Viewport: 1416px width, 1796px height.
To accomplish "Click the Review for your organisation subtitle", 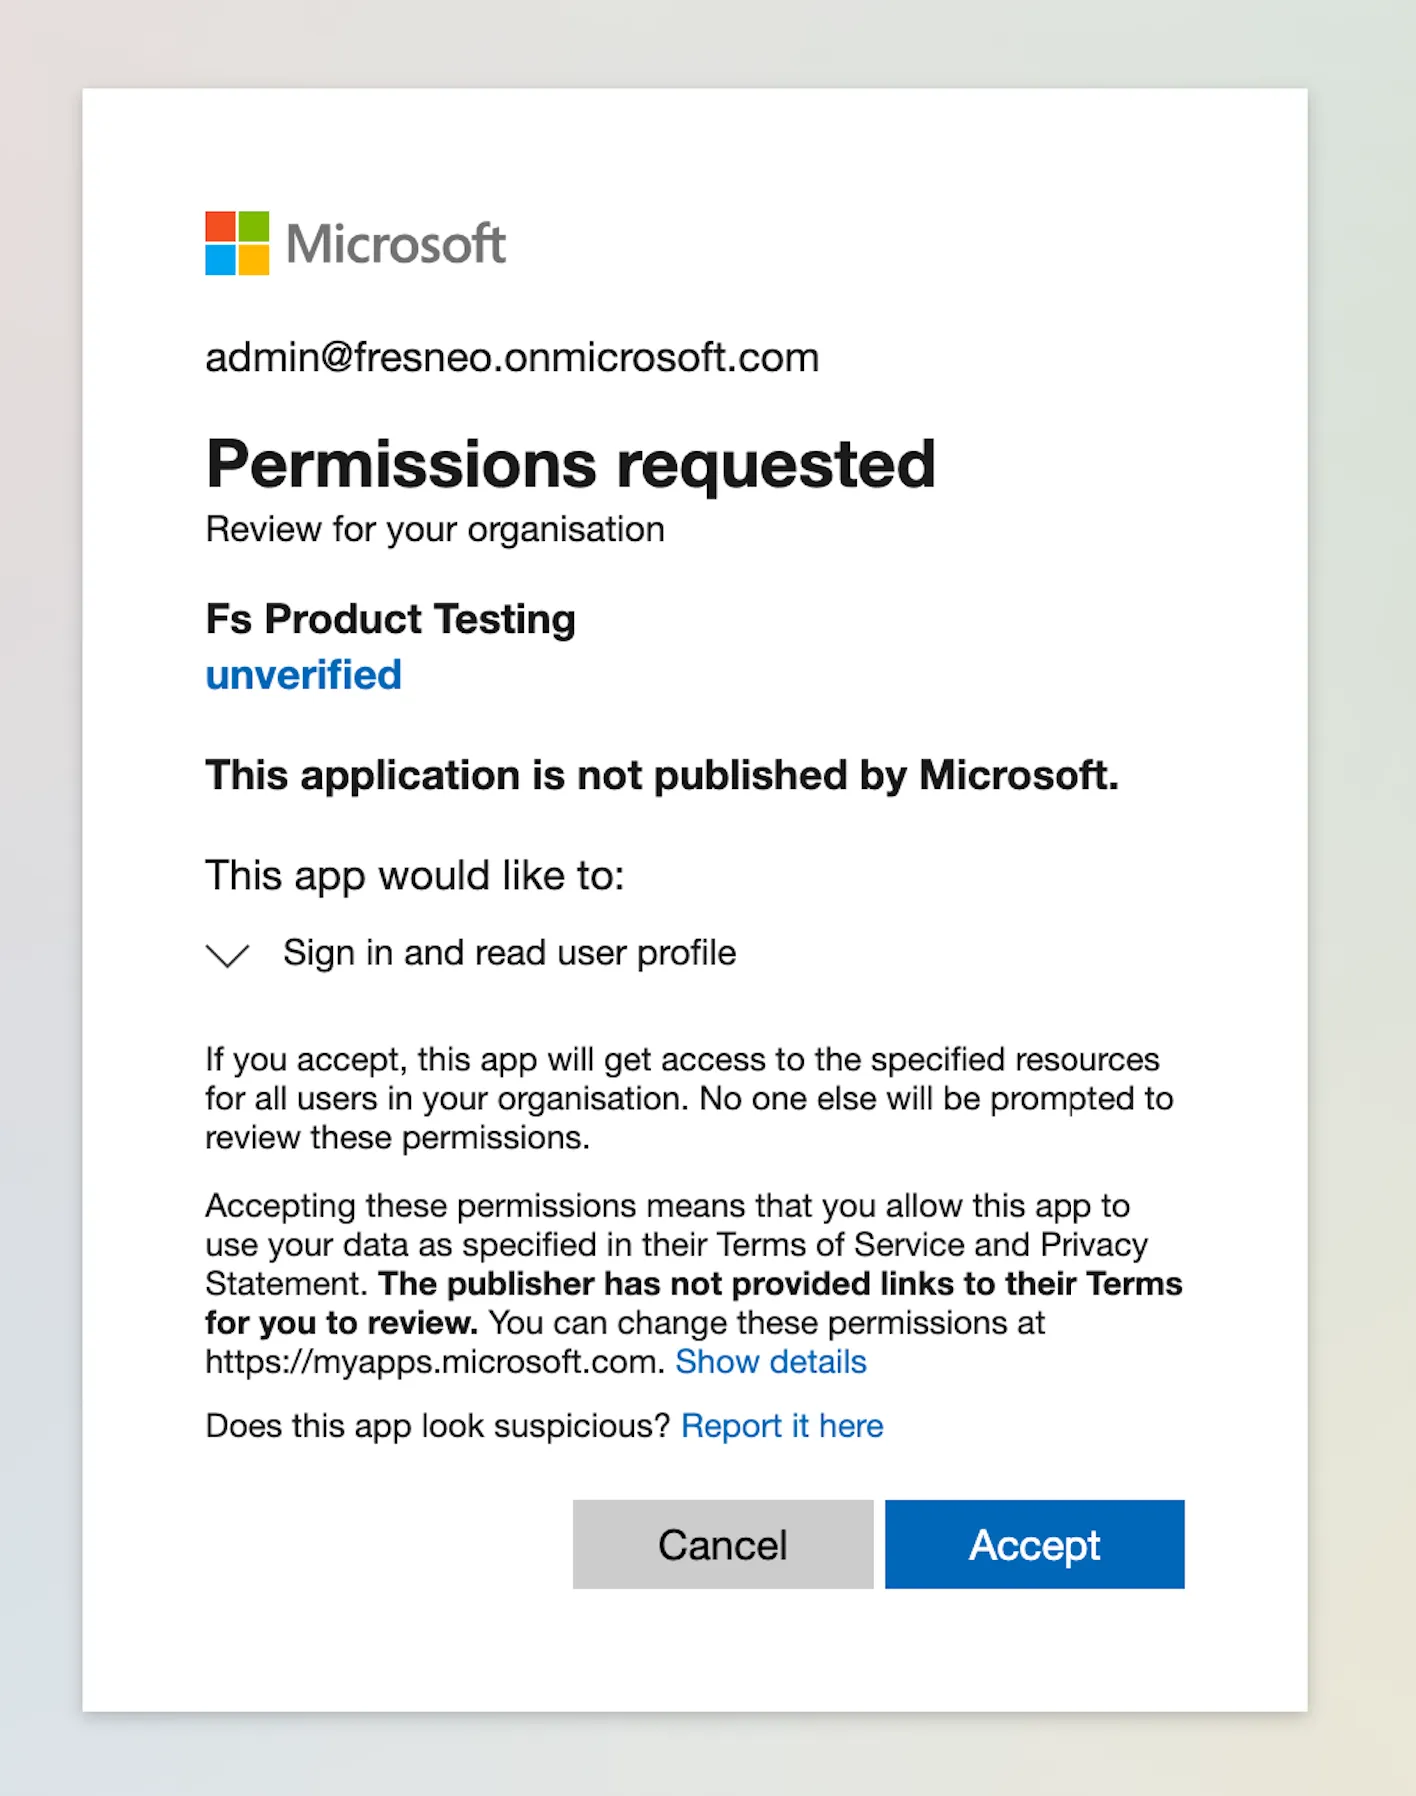I will 435,529.
